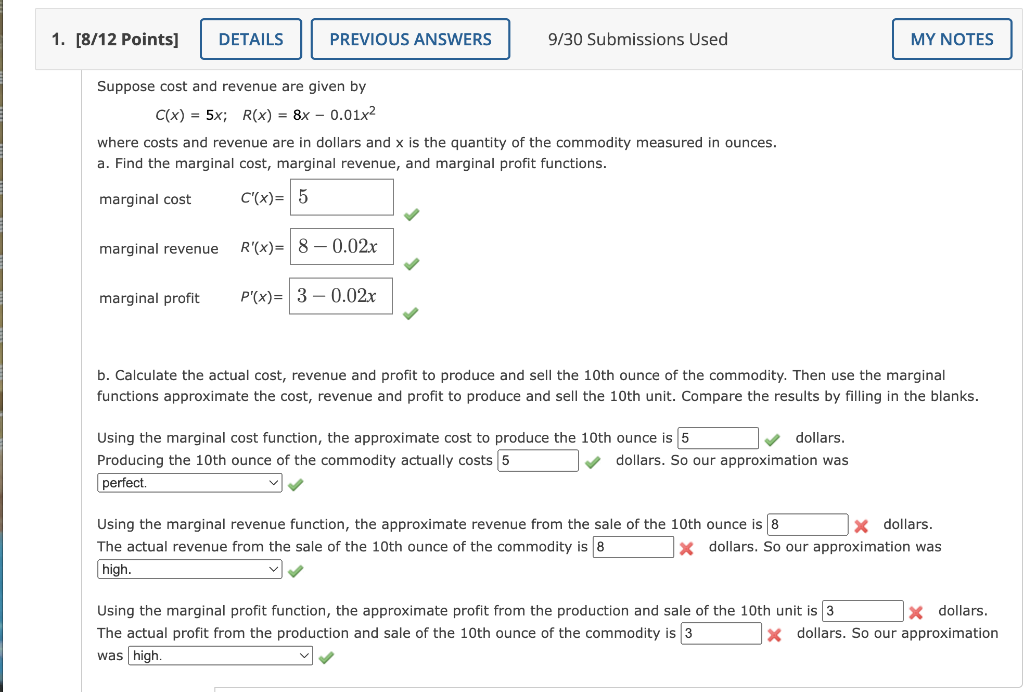Open PREVIOUS ANSWERS
This screenshot has width=1024, height=692.
coord(410,38)
